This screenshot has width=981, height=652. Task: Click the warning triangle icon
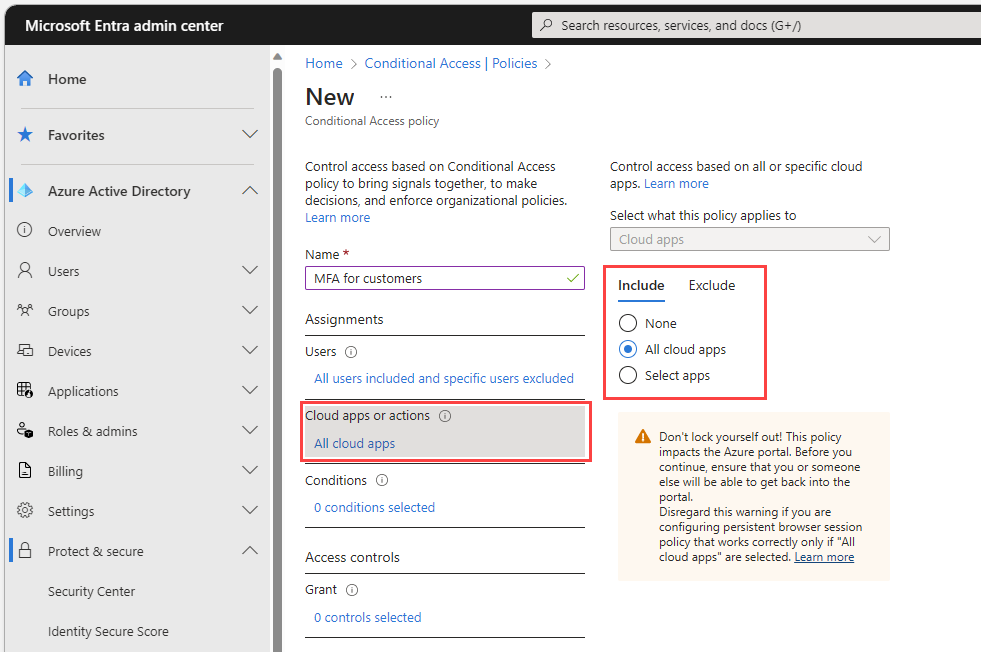pos(643,437)
